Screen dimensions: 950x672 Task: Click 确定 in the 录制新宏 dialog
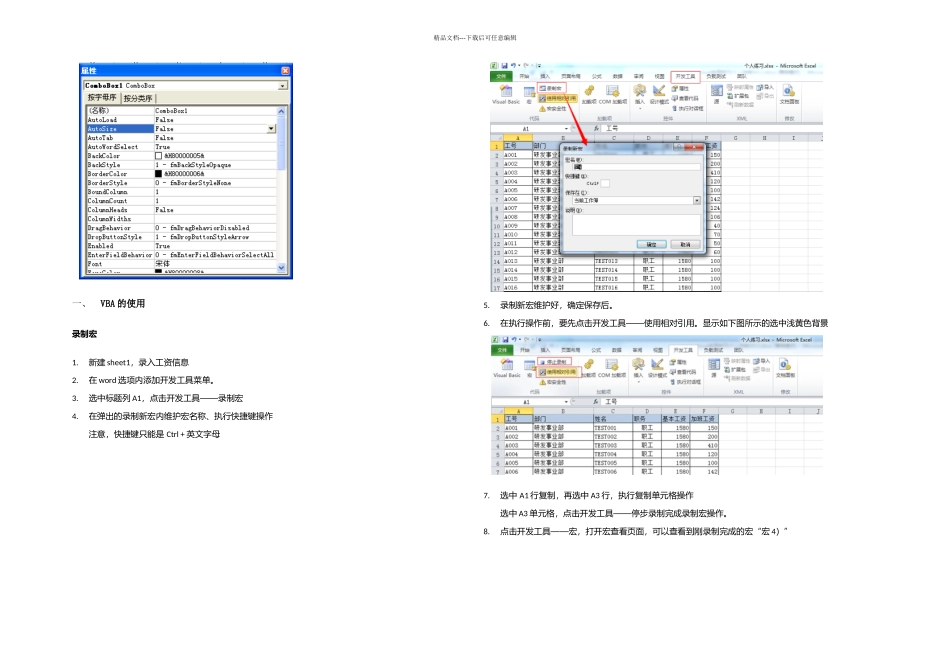point(651,244)
